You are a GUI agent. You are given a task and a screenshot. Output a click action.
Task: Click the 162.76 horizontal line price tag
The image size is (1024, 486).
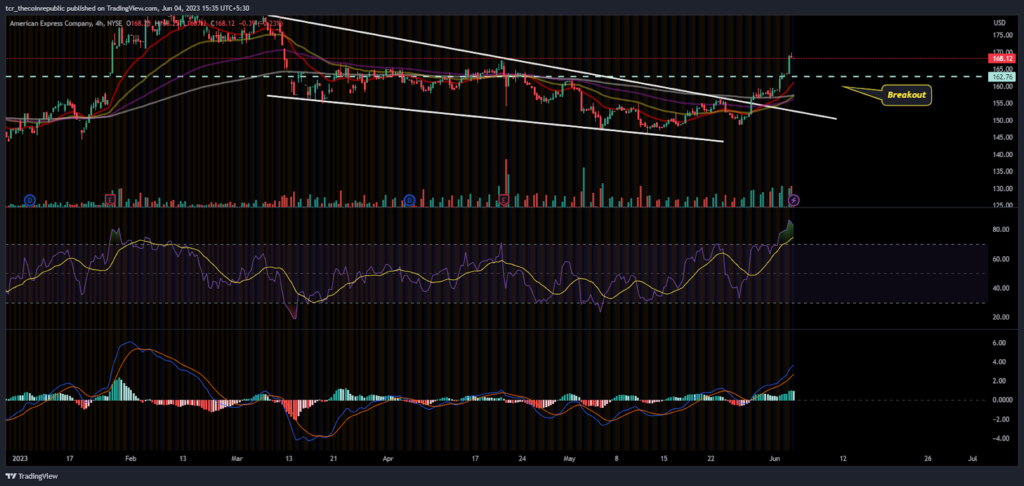tap(1002, 77)
